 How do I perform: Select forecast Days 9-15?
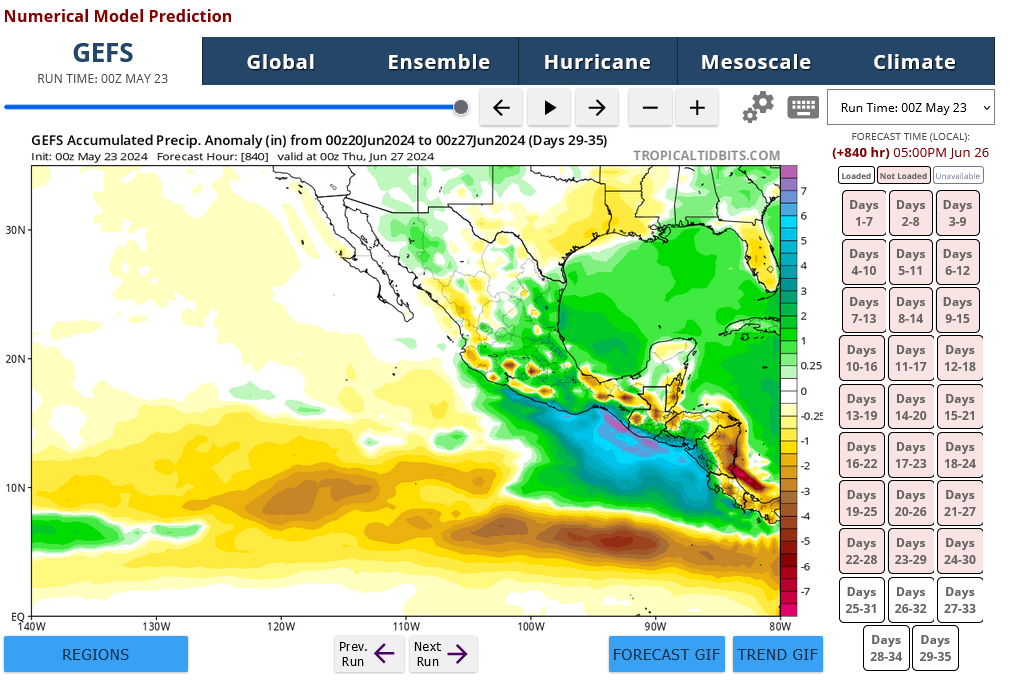click(958, 310)
